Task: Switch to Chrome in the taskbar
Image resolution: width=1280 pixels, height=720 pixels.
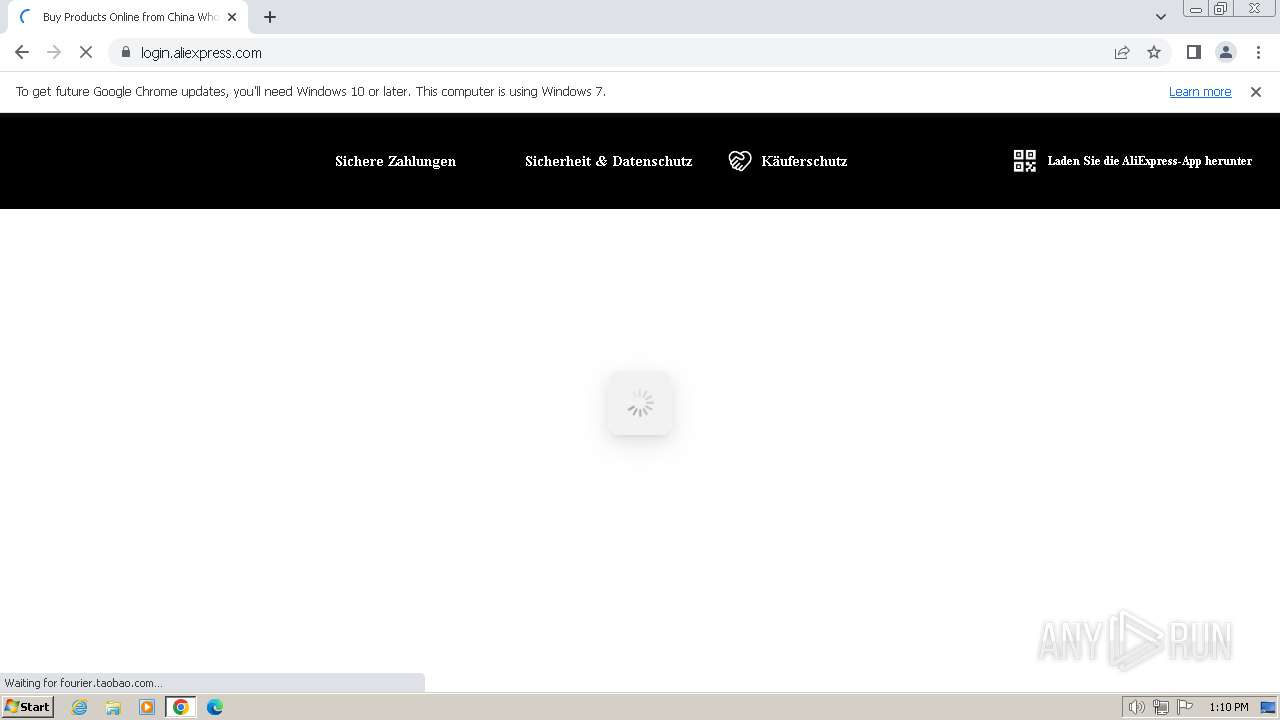Action: point(181,707)
